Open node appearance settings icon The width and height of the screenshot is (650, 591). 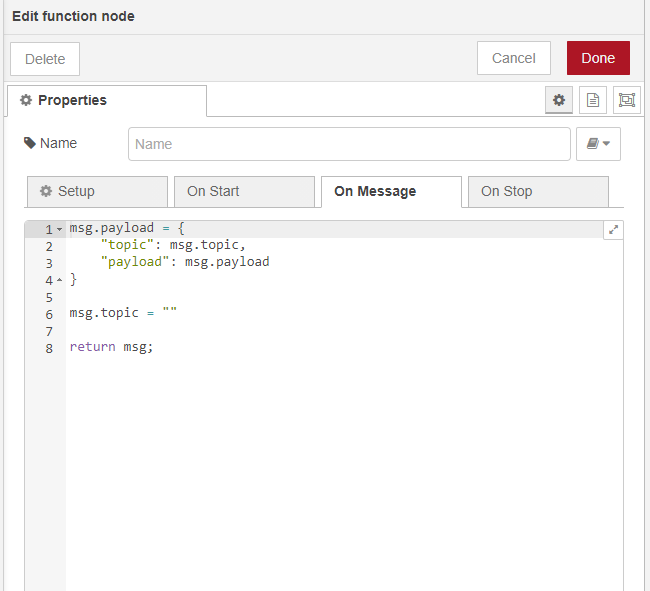tap(627, 100)
